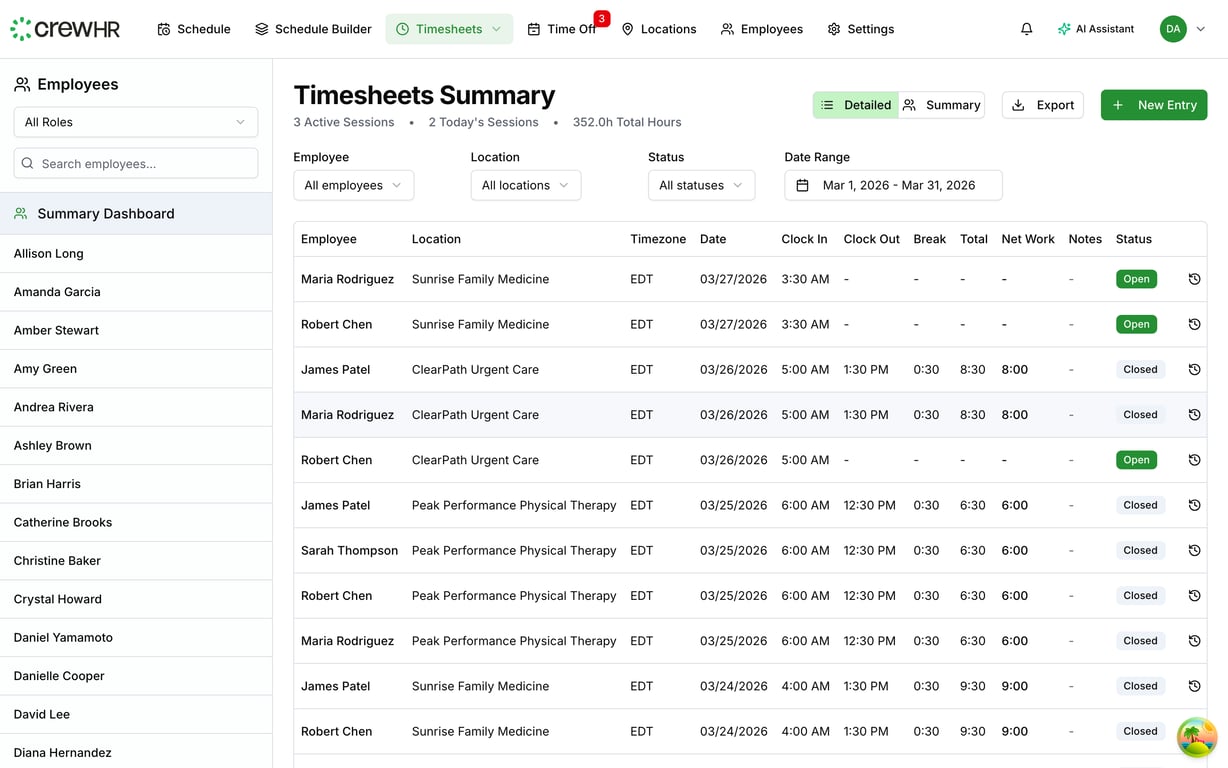Open notifications via the bell icon
Screen dimensions: 1228x768
pyautogui.click(x=1026, y=29)
